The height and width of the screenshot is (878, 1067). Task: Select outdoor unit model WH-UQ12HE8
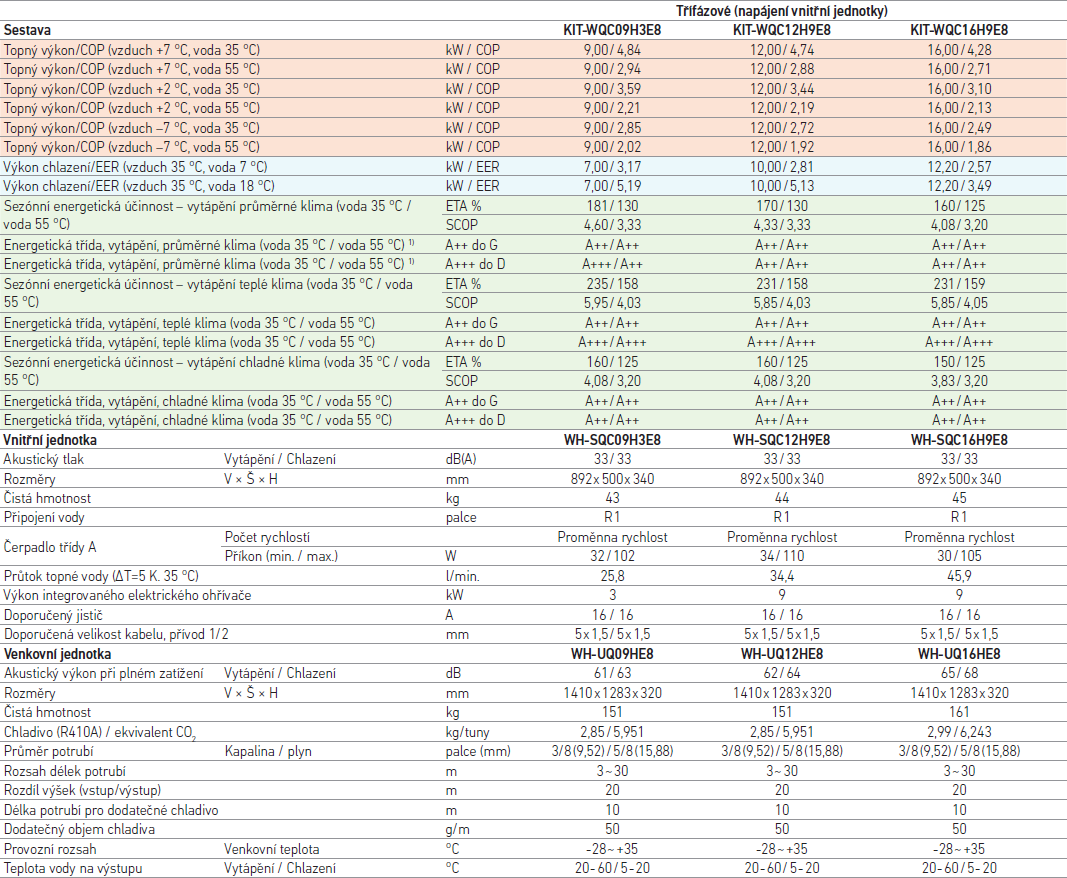[781, 654]
